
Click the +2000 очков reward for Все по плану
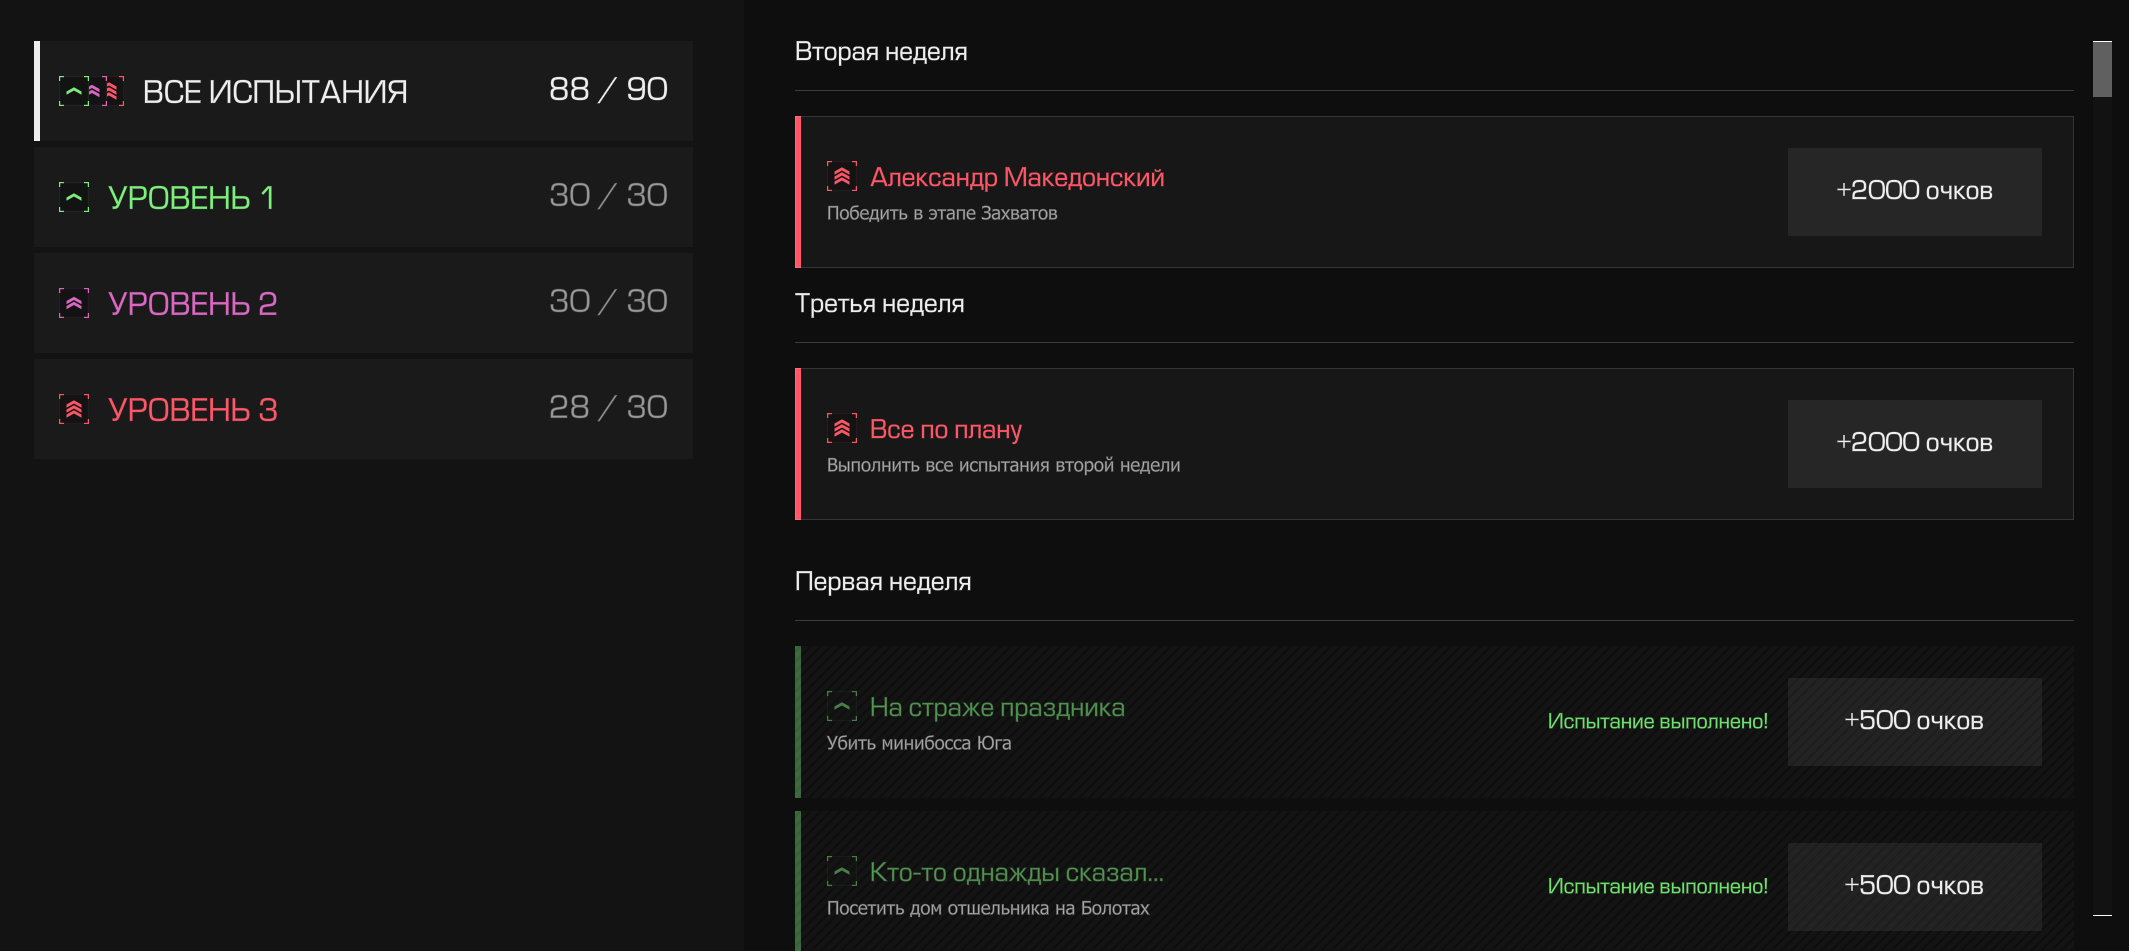[x=1914, y=444]
